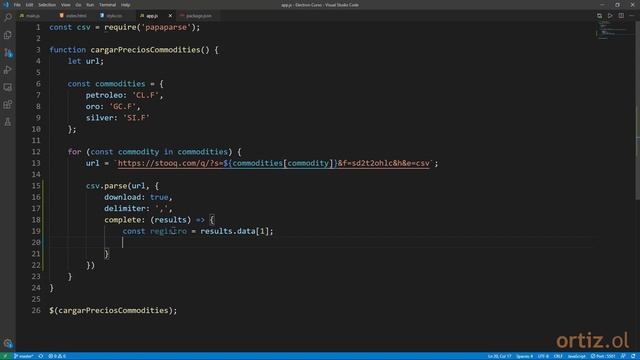Open the Testing flask icon
This screenshot has height=360, width=640.
pos(8,122)
